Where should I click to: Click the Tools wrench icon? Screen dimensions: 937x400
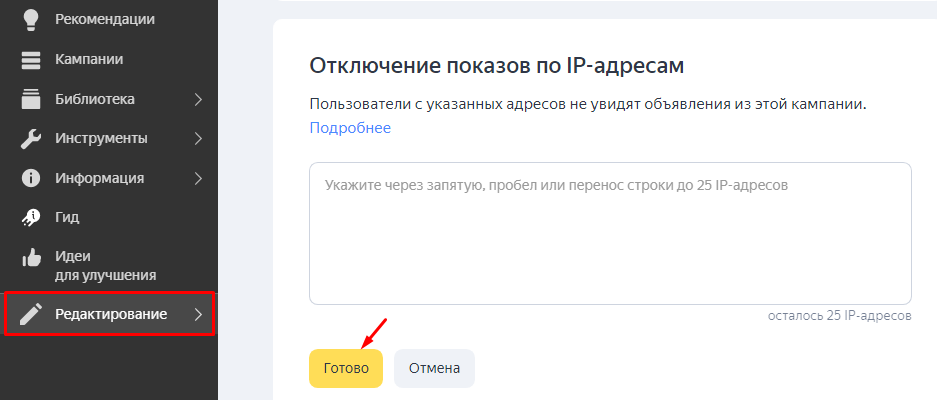(30, 138)
